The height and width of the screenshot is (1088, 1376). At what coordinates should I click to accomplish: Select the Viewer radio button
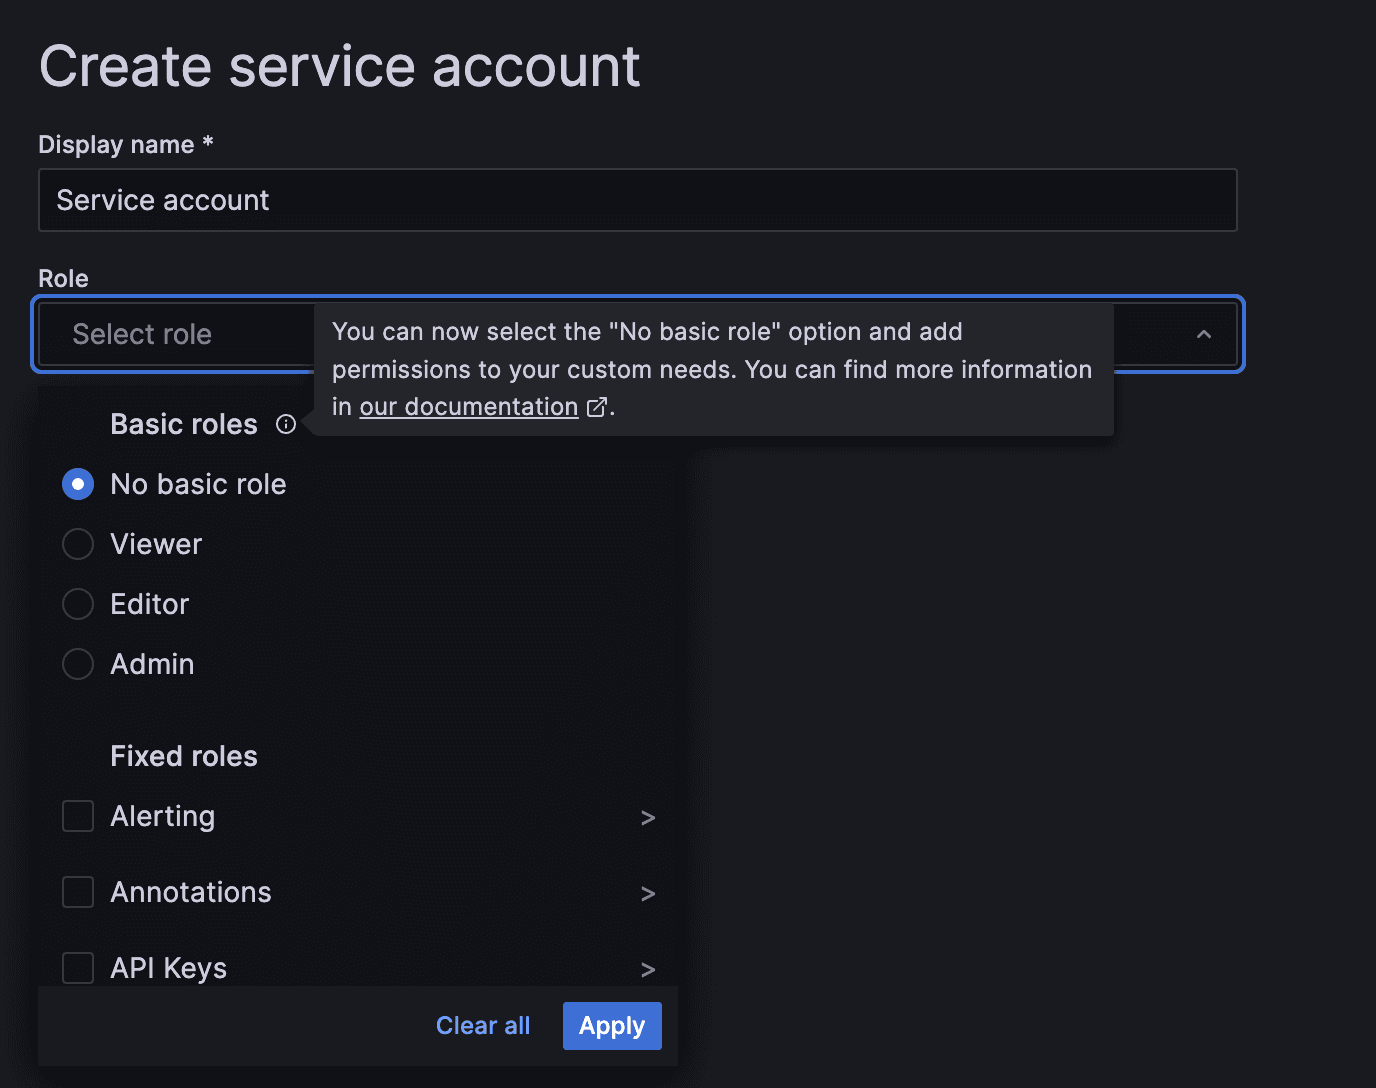(78, 544)
